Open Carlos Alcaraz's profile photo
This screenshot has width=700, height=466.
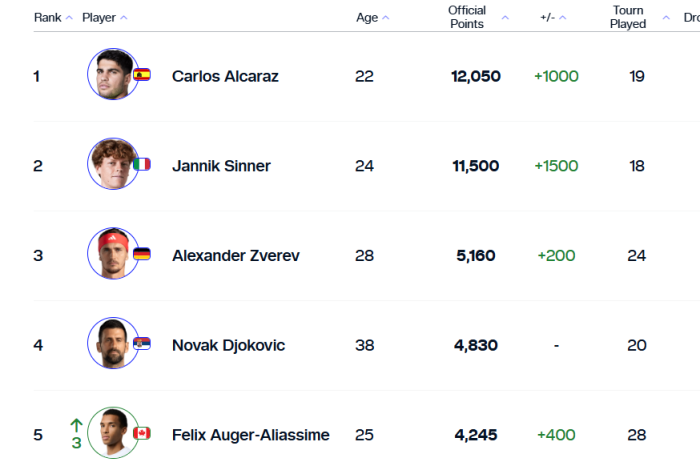tap(112, 75)
